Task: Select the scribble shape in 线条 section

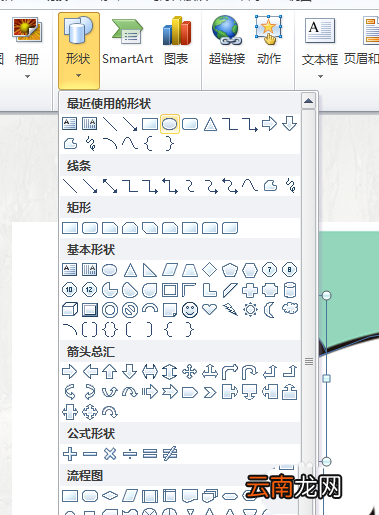Action: (290, 186)
